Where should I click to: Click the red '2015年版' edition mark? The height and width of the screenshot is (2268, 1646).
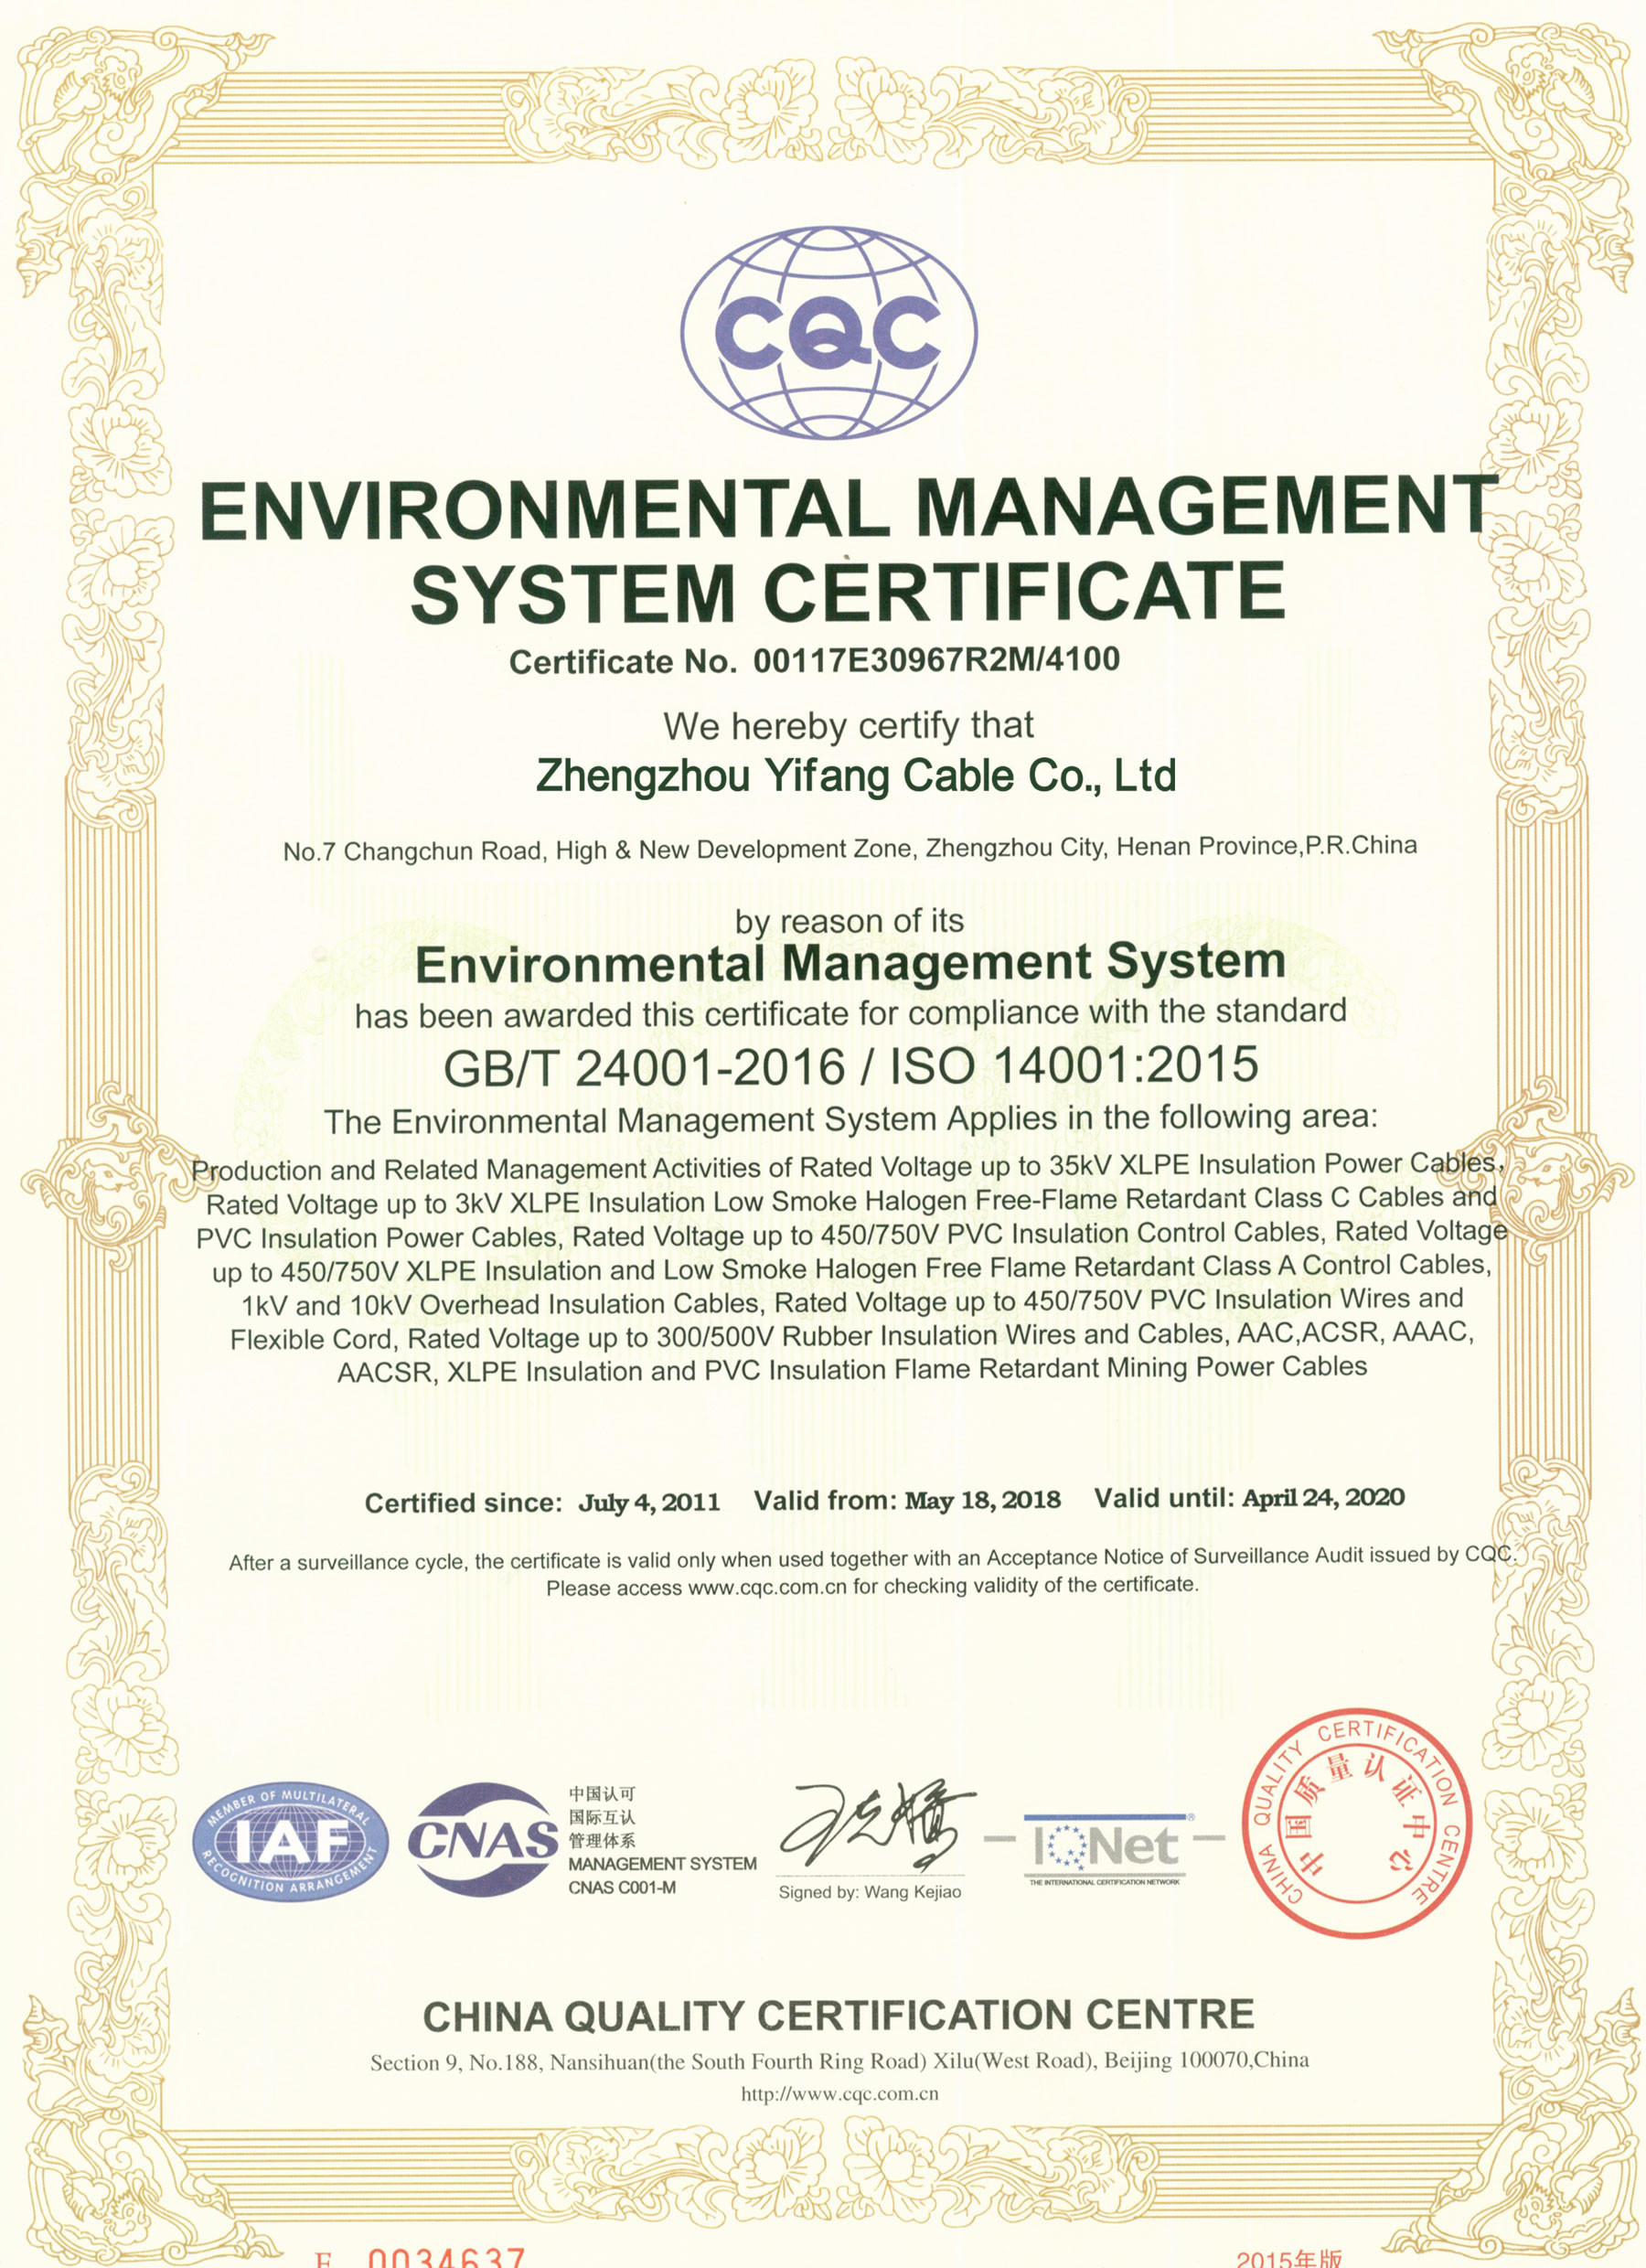(1289, 2259)
